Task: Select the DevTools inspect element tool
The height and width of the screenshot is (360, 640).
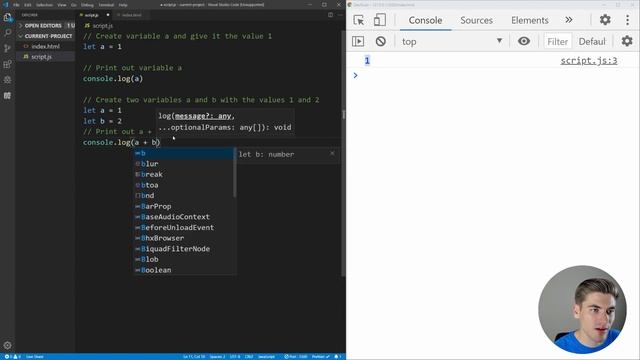Action: pos(359,20)
